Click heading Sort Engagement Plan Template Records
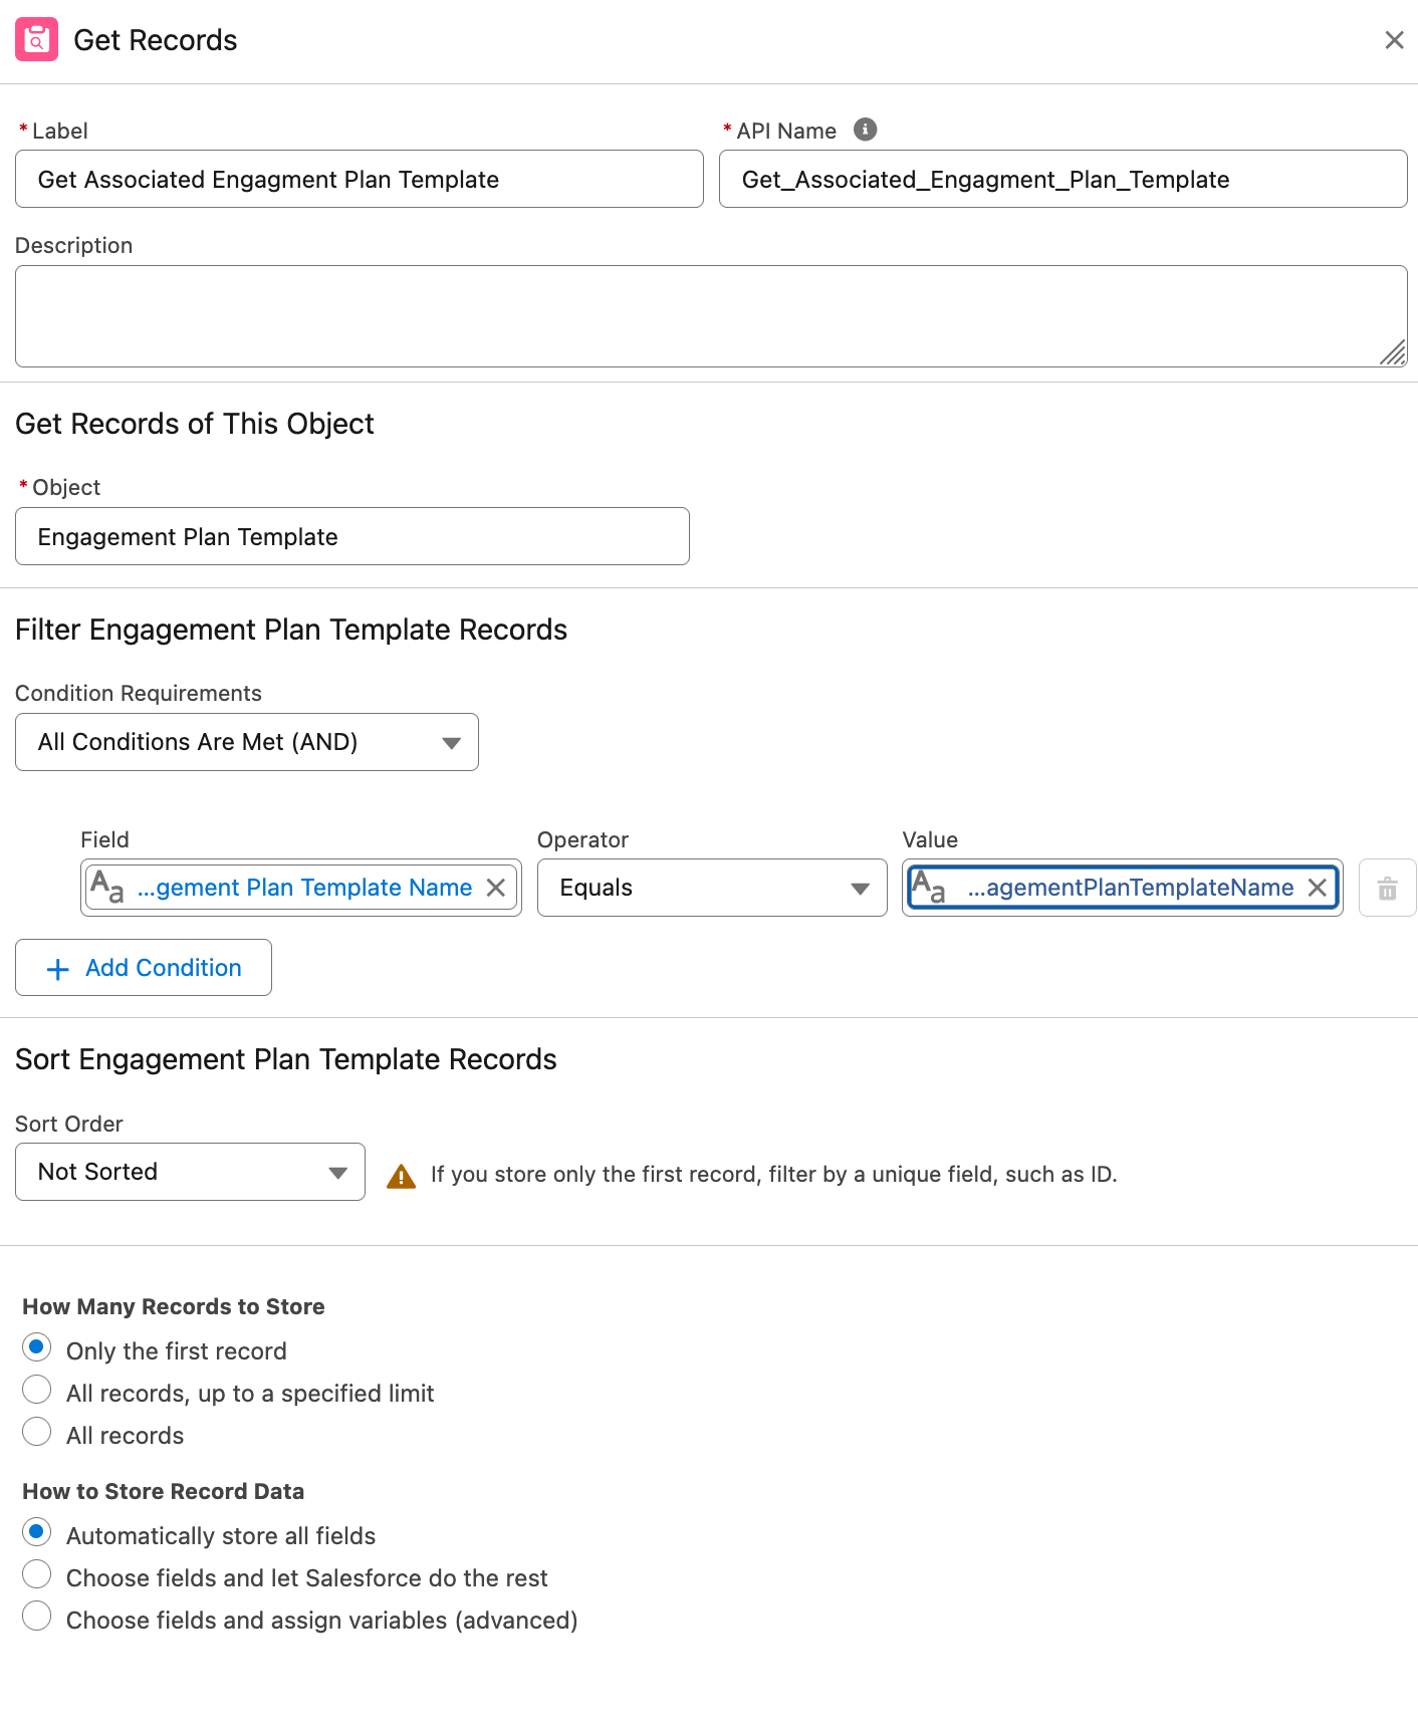Viewport: 1418px width, 1736px height. (286, 1060)
